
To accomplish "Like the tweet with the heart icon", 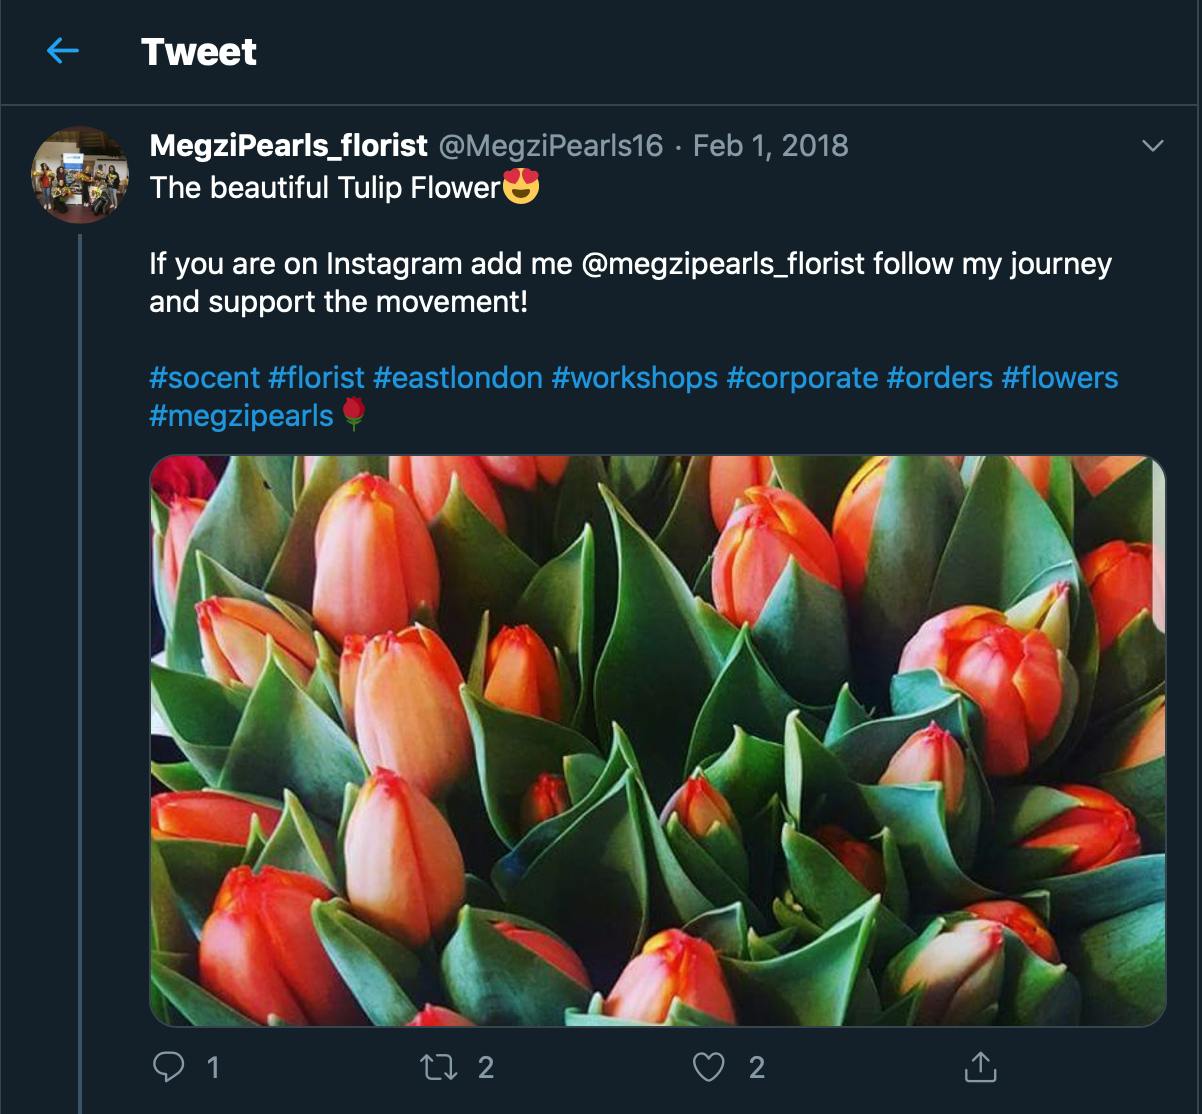I will 708,1067.
